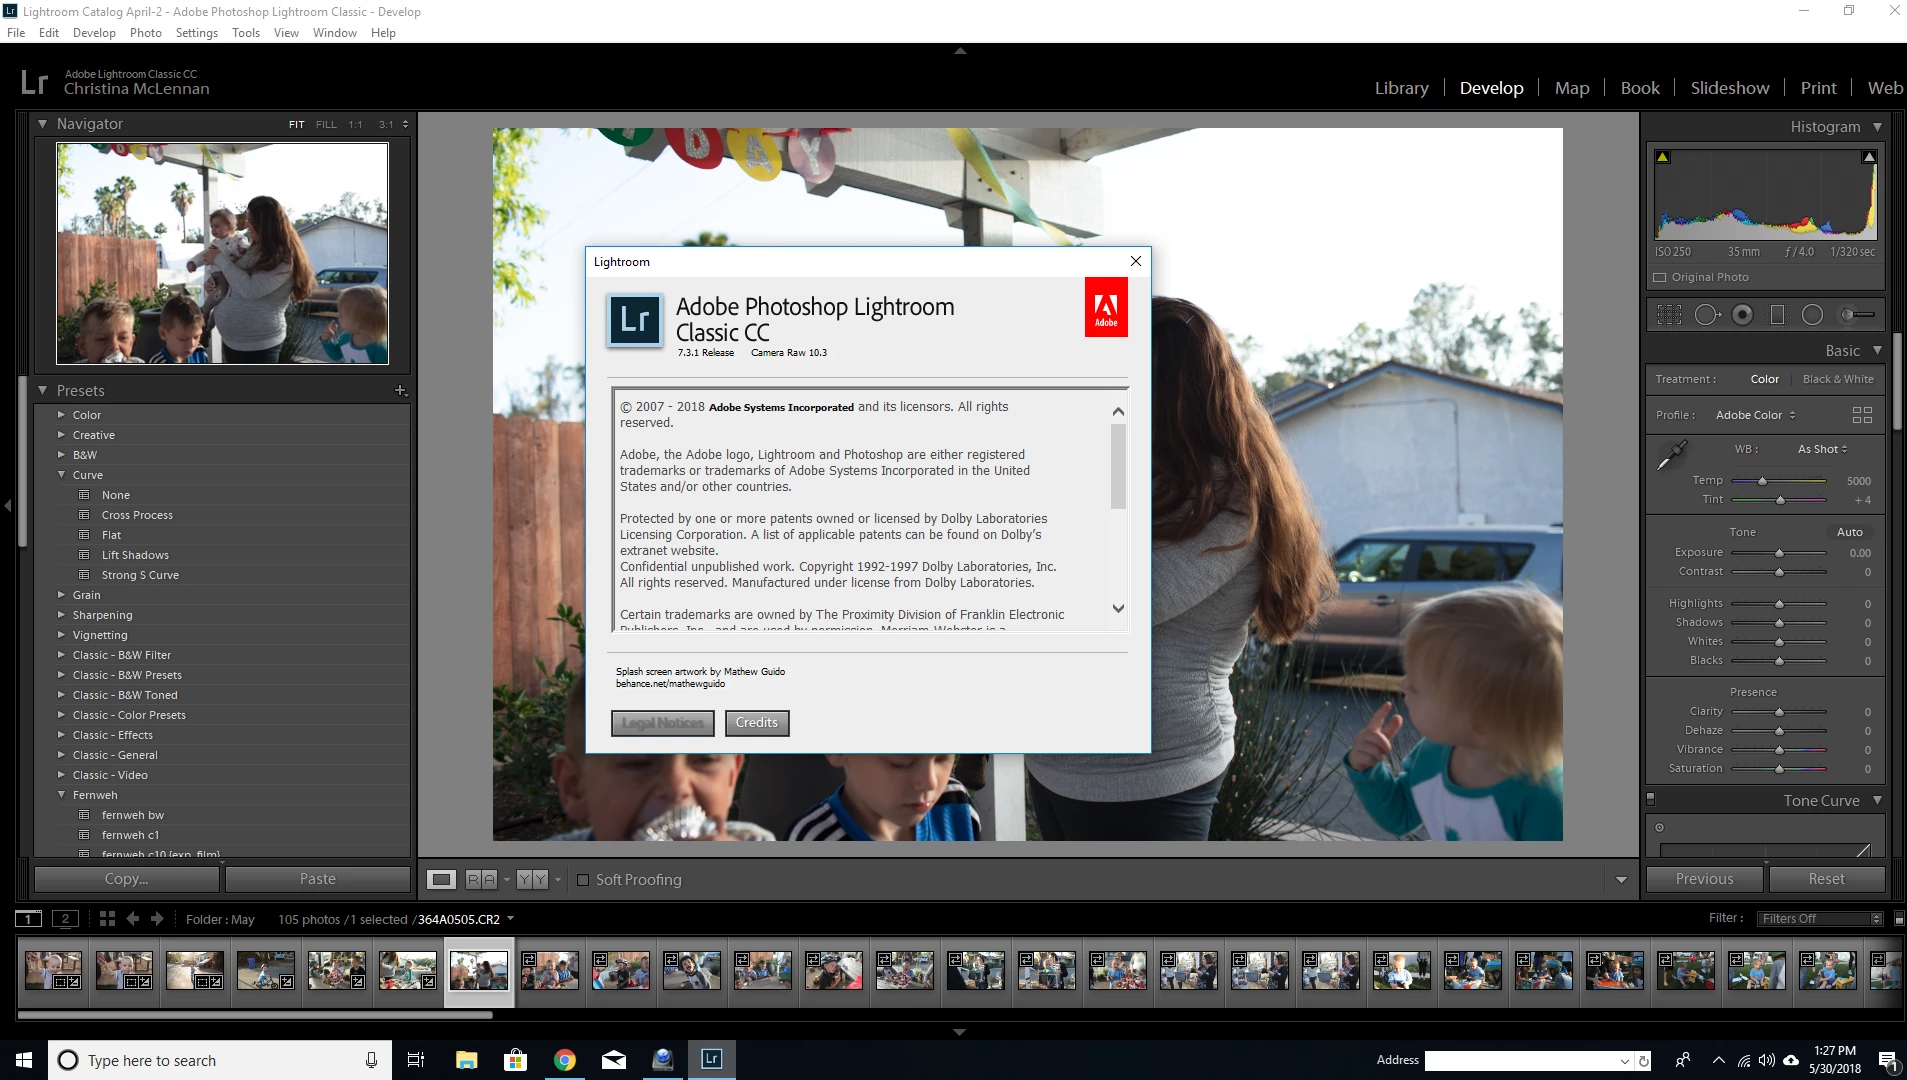1907x1080 pixels.
Task: Toggle the Tone Curve panel switch
Action: [1651, 799]
